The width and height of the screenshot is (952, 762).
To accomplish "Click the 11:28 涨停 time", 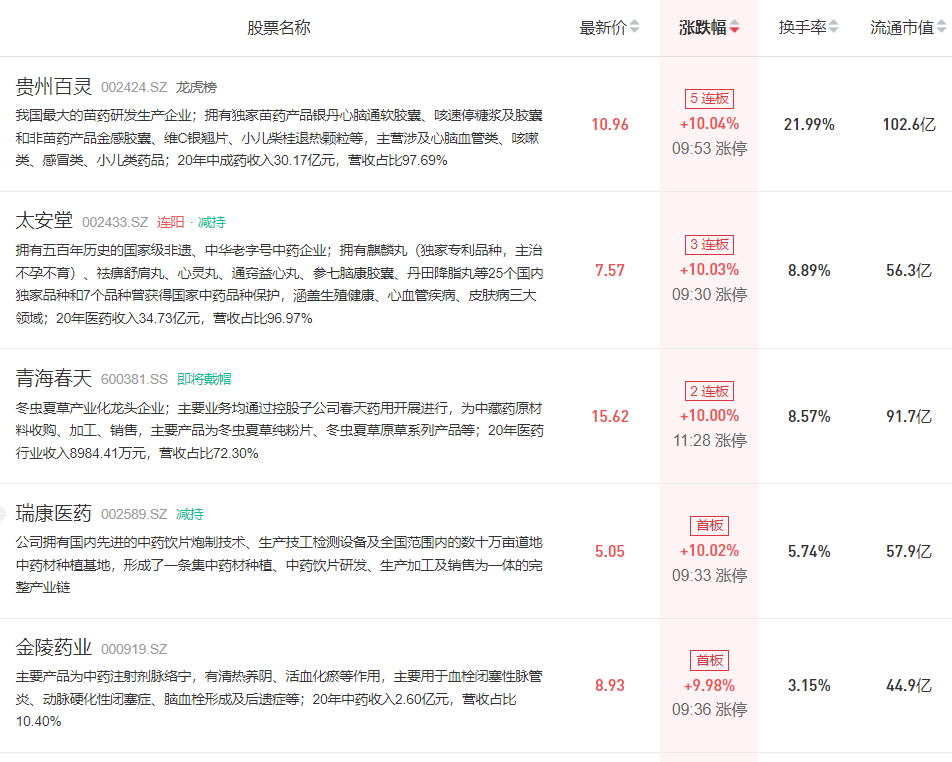I will click(709, 440).
